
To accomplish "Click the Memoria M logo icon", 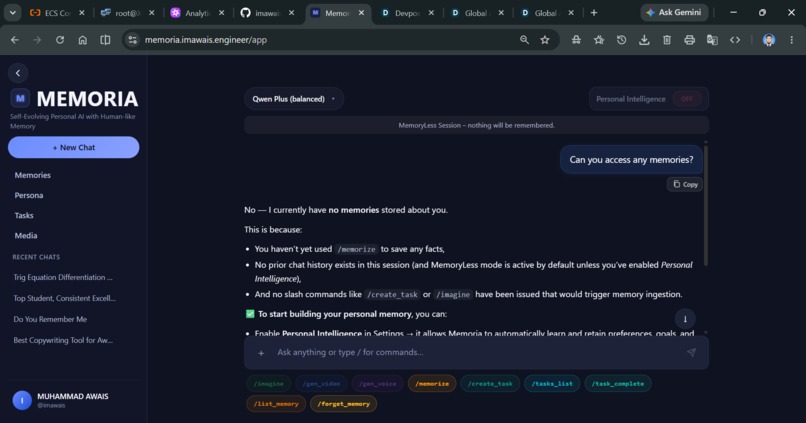I will pos(20,98).
